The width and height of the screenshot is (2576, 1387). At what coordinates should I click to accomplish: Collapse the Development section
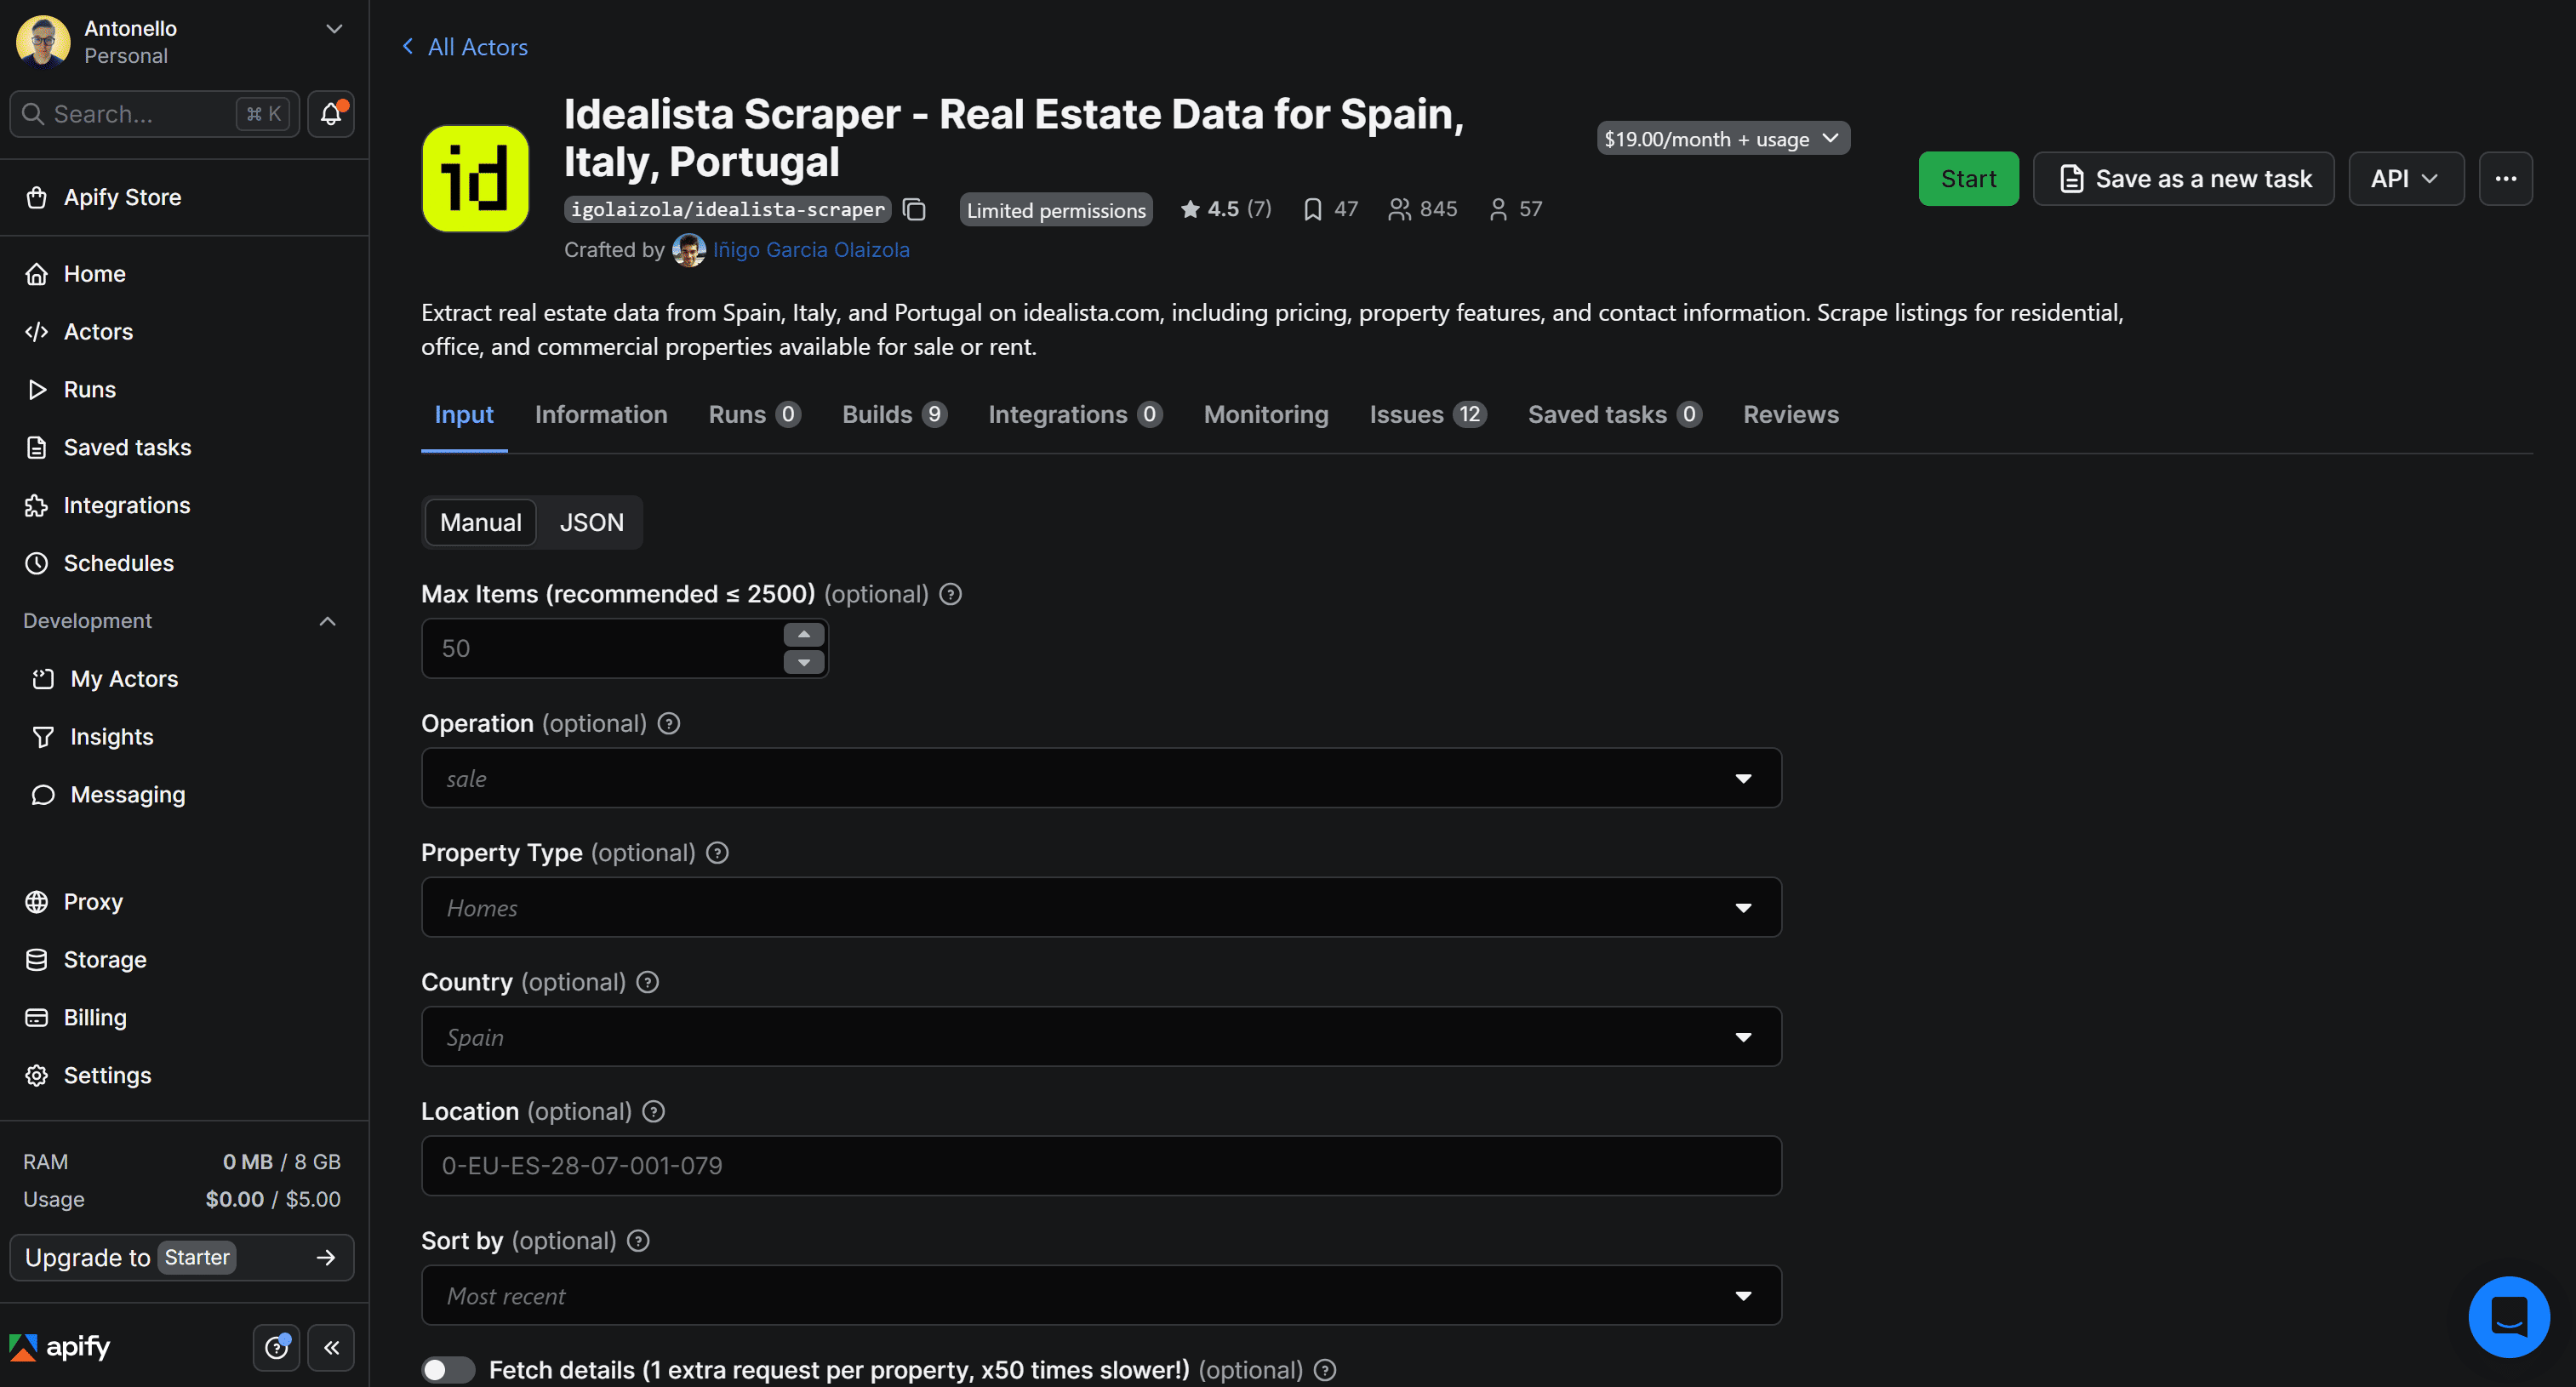327,621
